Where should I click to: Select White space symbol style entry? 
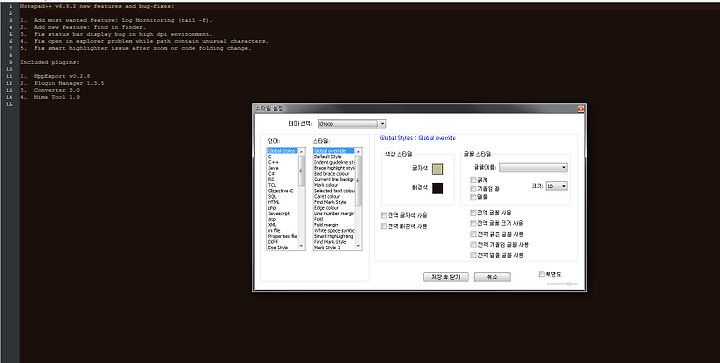334,230
